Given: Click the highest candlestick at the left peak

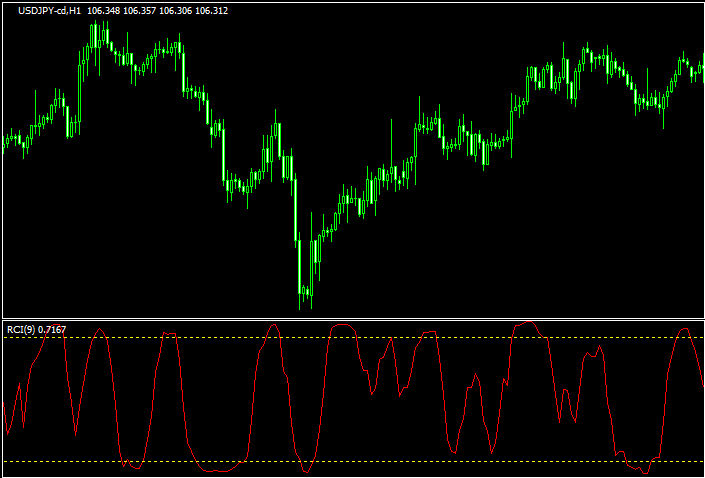Looking at the screenshot, I should (x=97, y=36).
